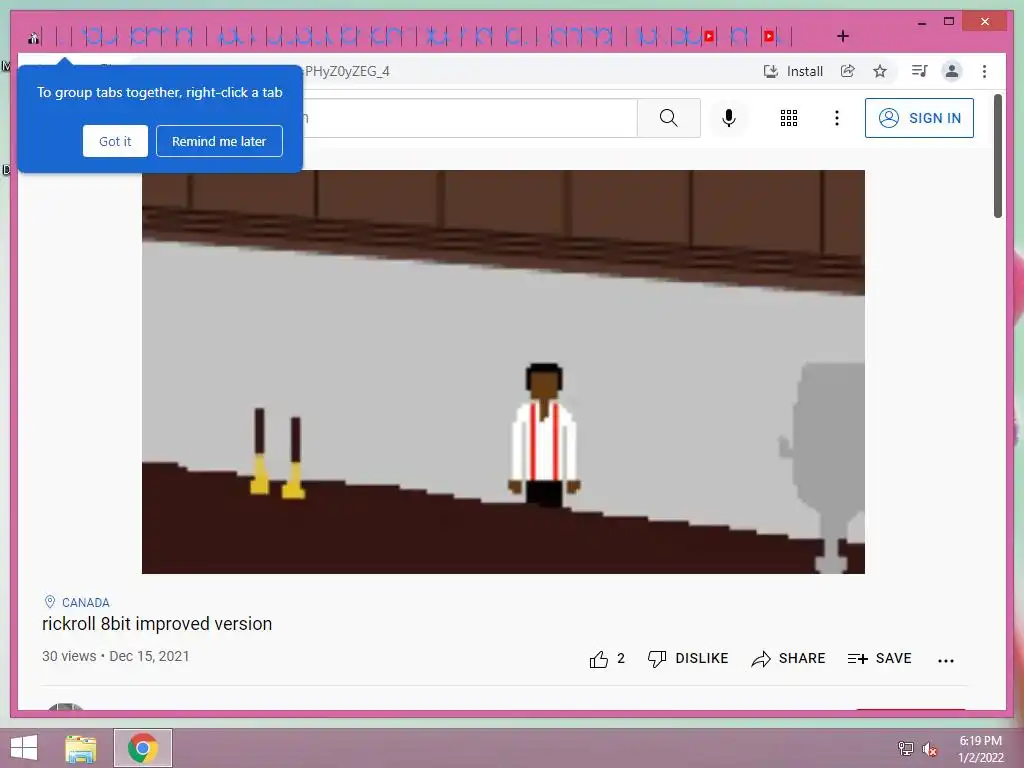Click the DISLIKE thumbs down button
The width and height of the screenshot is (1024, 768).
pyautogui.click(x=688, y=658)
